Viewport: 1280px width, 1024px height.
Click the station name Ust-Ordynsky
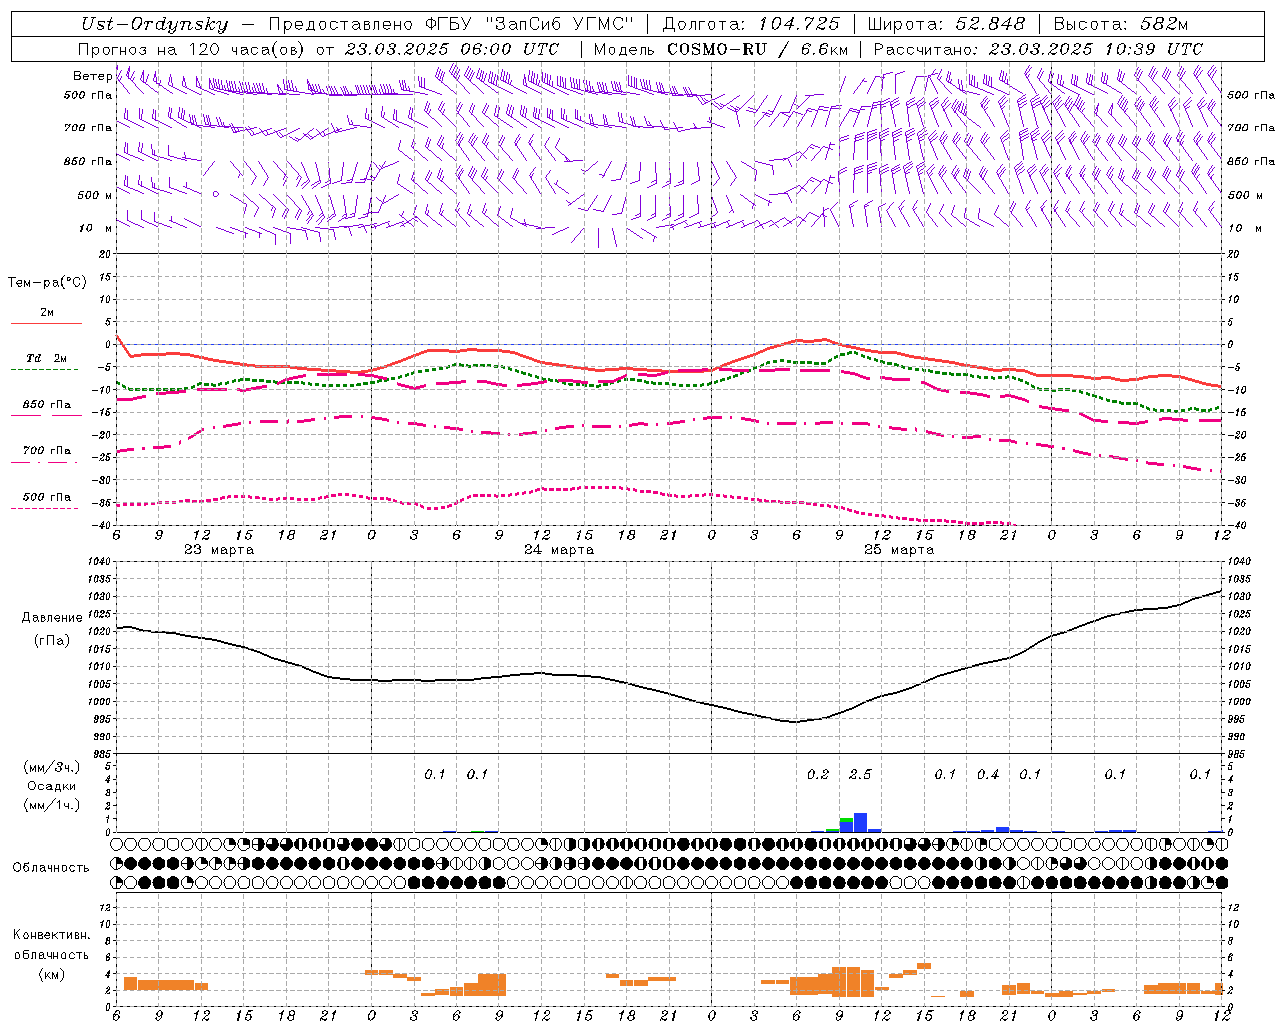tap(153, 24)
